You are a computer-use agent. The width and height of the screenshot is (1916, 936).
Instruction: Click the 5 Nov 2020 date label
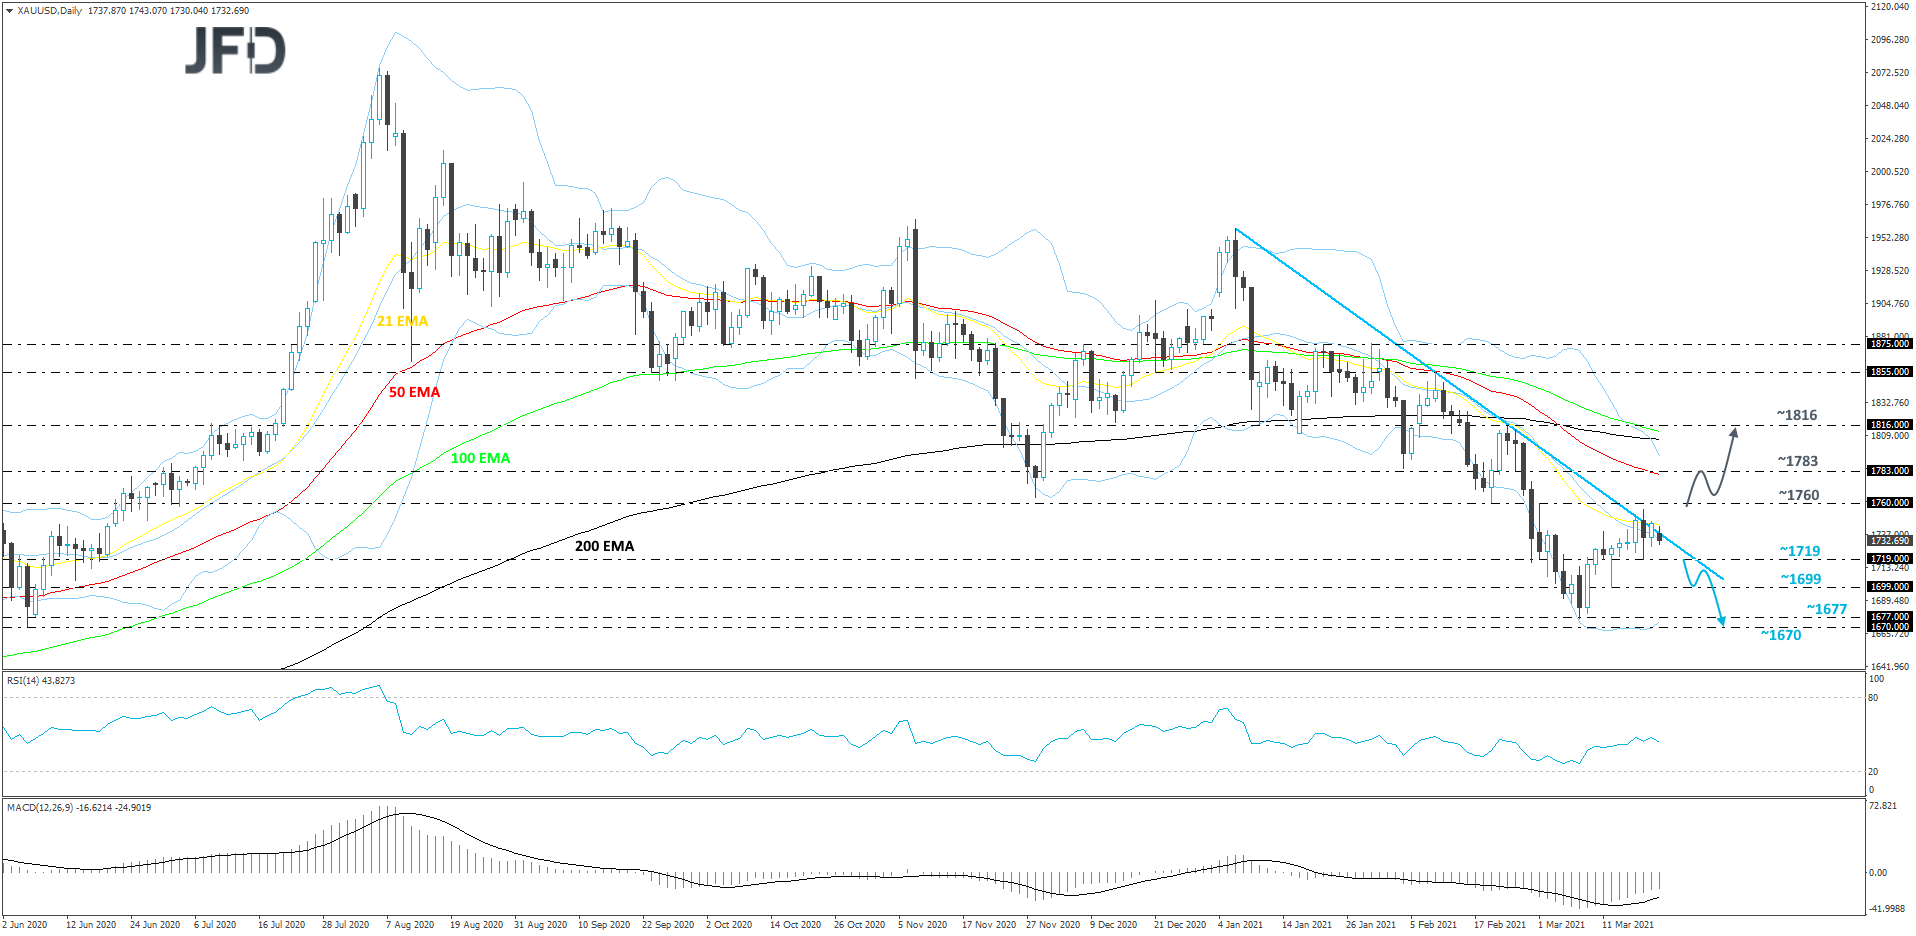click(x=922, y=925)
